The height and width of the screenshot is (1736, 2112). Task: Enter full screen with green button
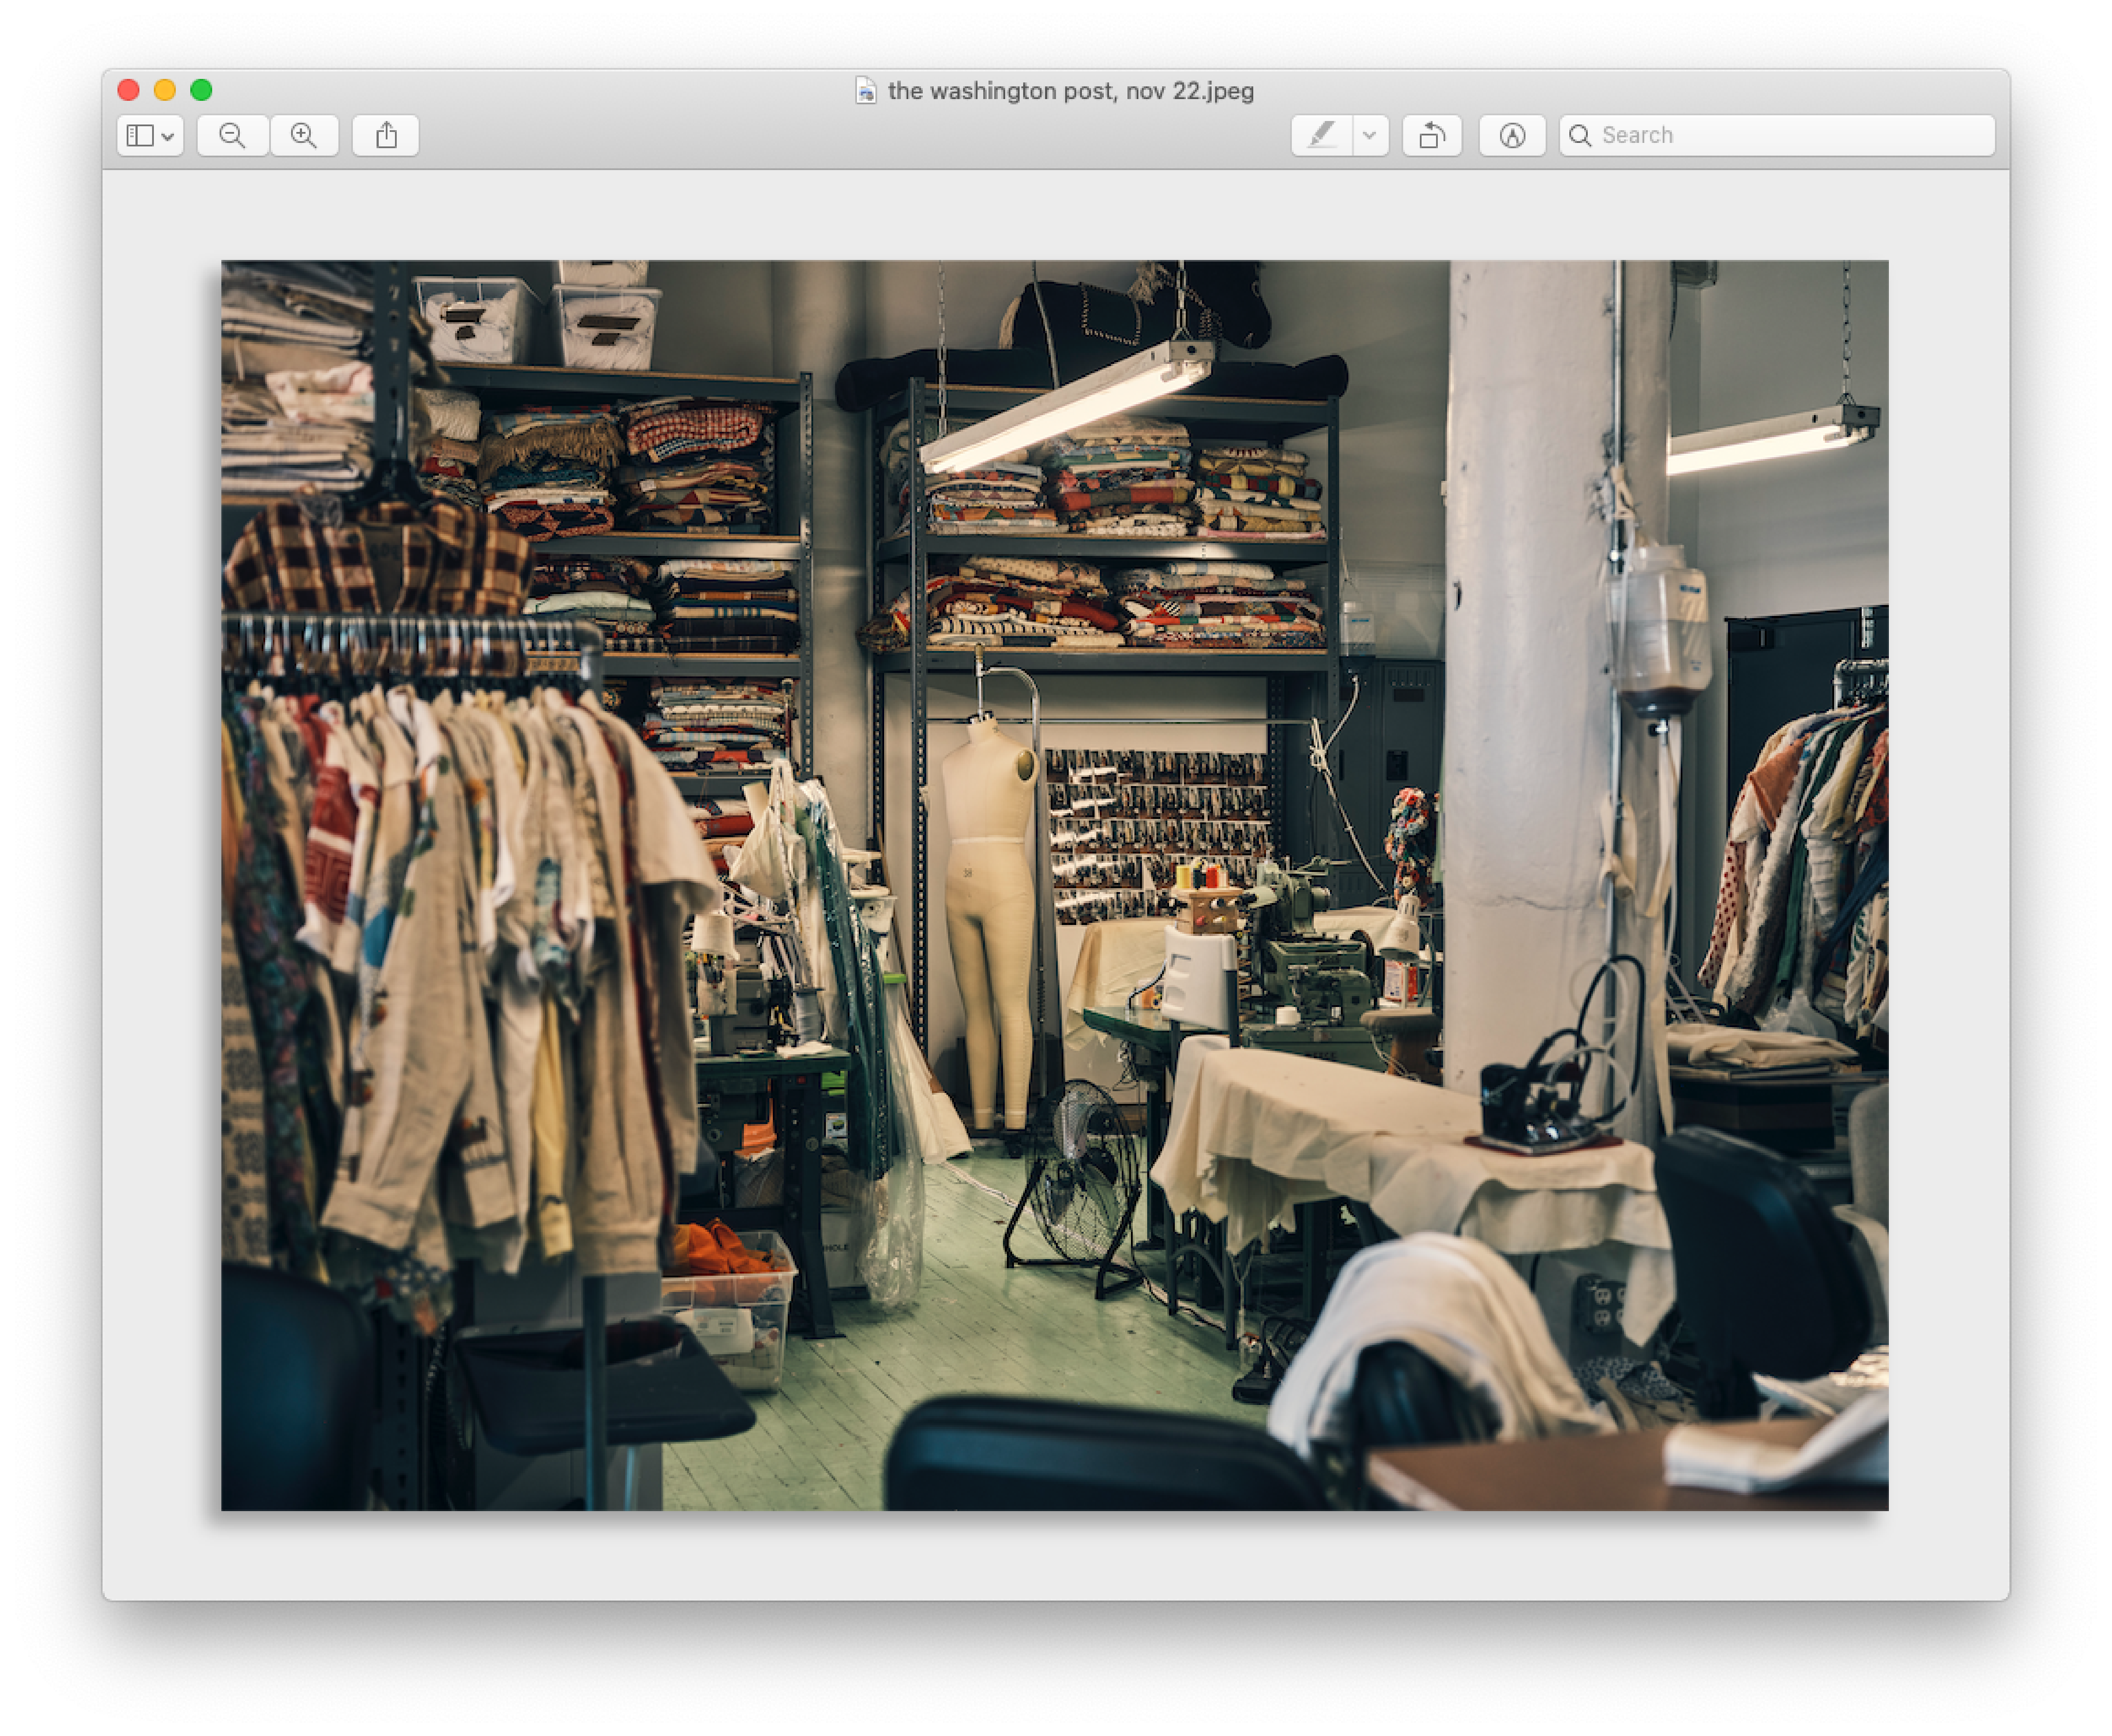point(201,90)
